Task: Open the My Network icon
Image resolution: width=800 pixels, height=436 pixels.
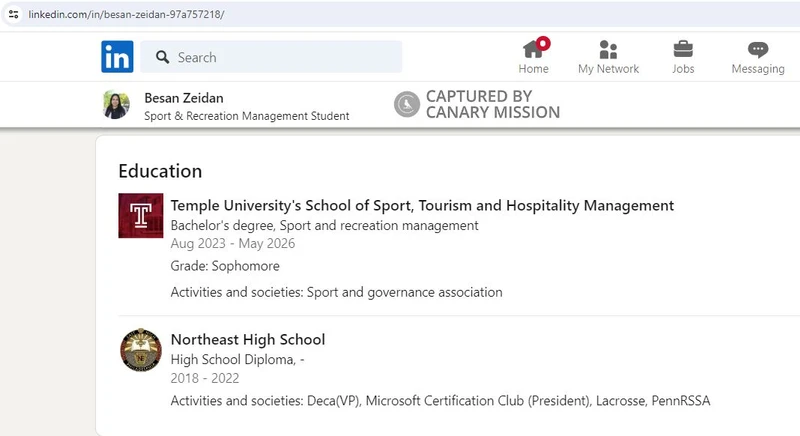Action: [608, 50]
